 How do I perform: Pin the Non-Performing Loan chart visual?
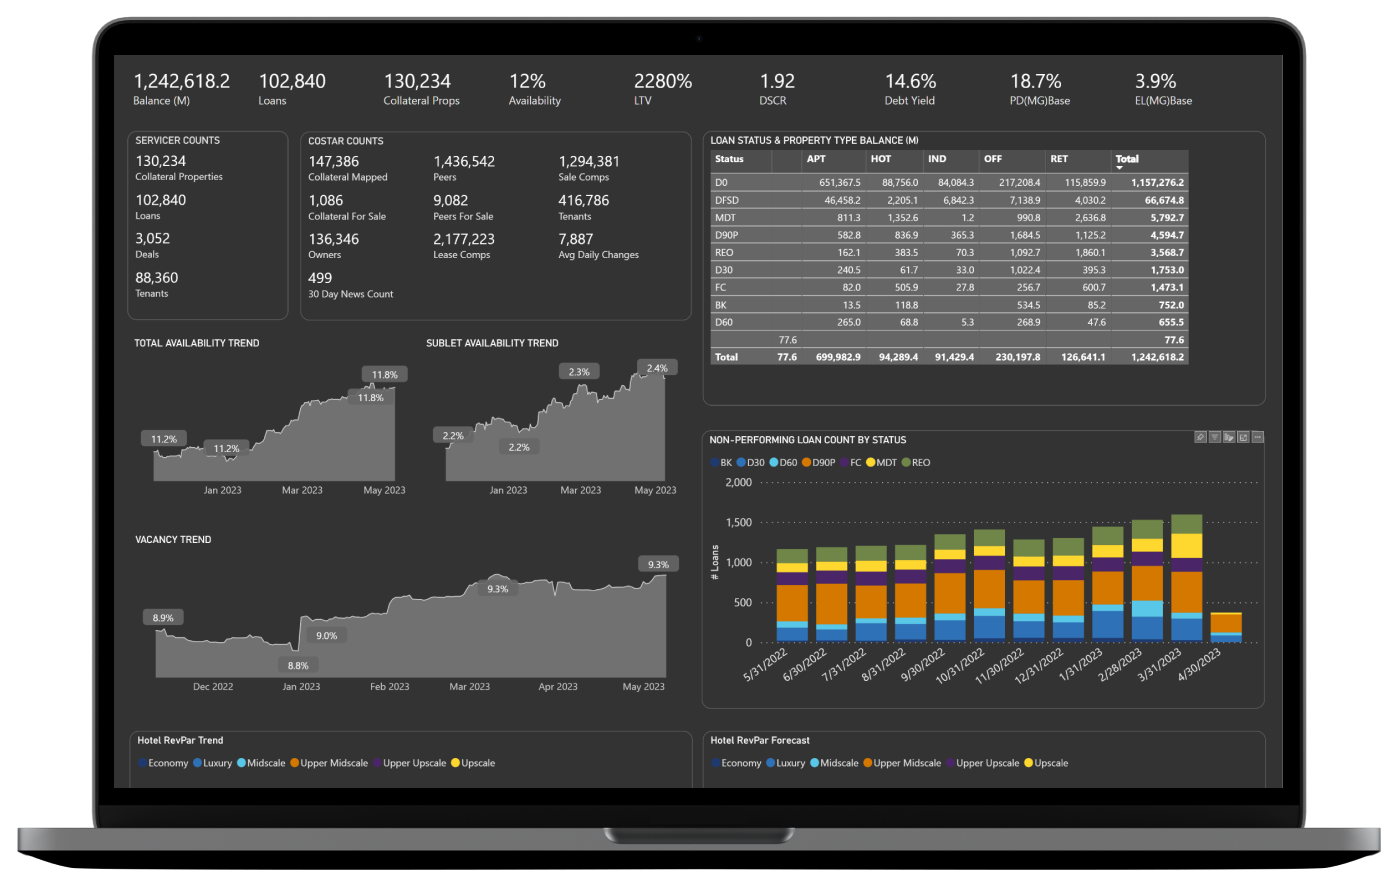1201,437
